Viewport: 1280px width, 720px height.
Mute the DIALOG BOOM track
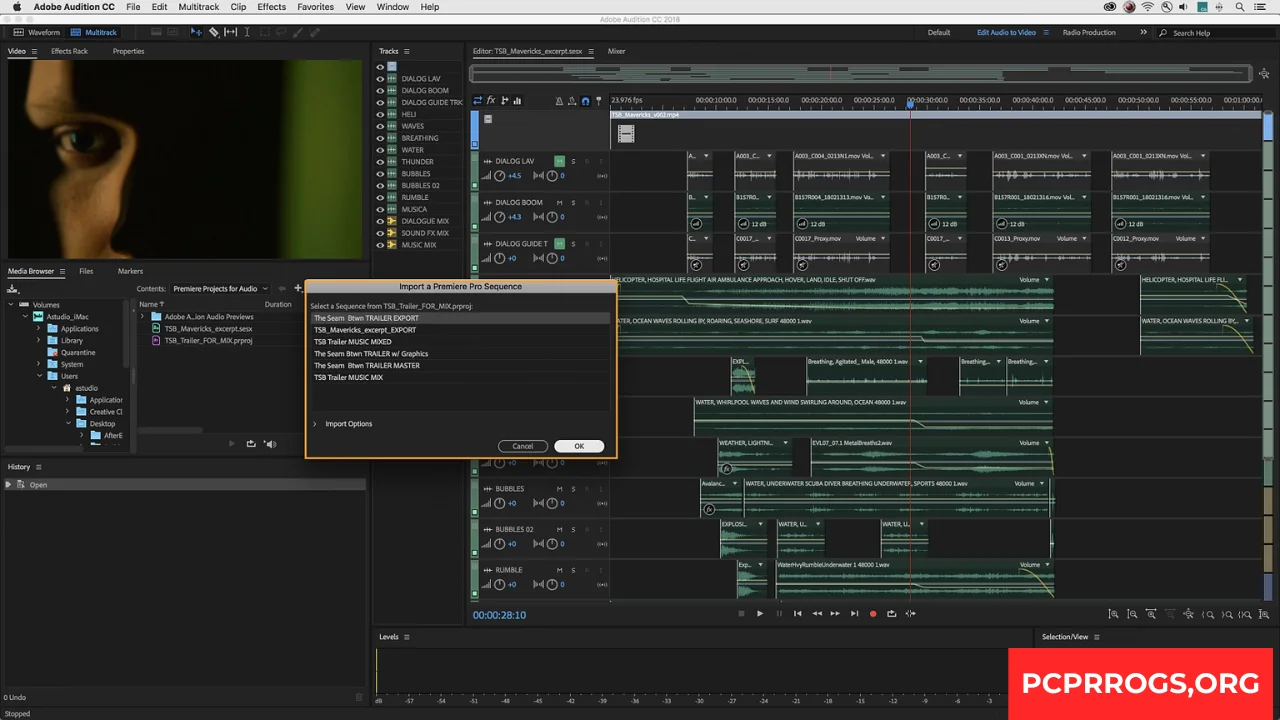[559, 202]
